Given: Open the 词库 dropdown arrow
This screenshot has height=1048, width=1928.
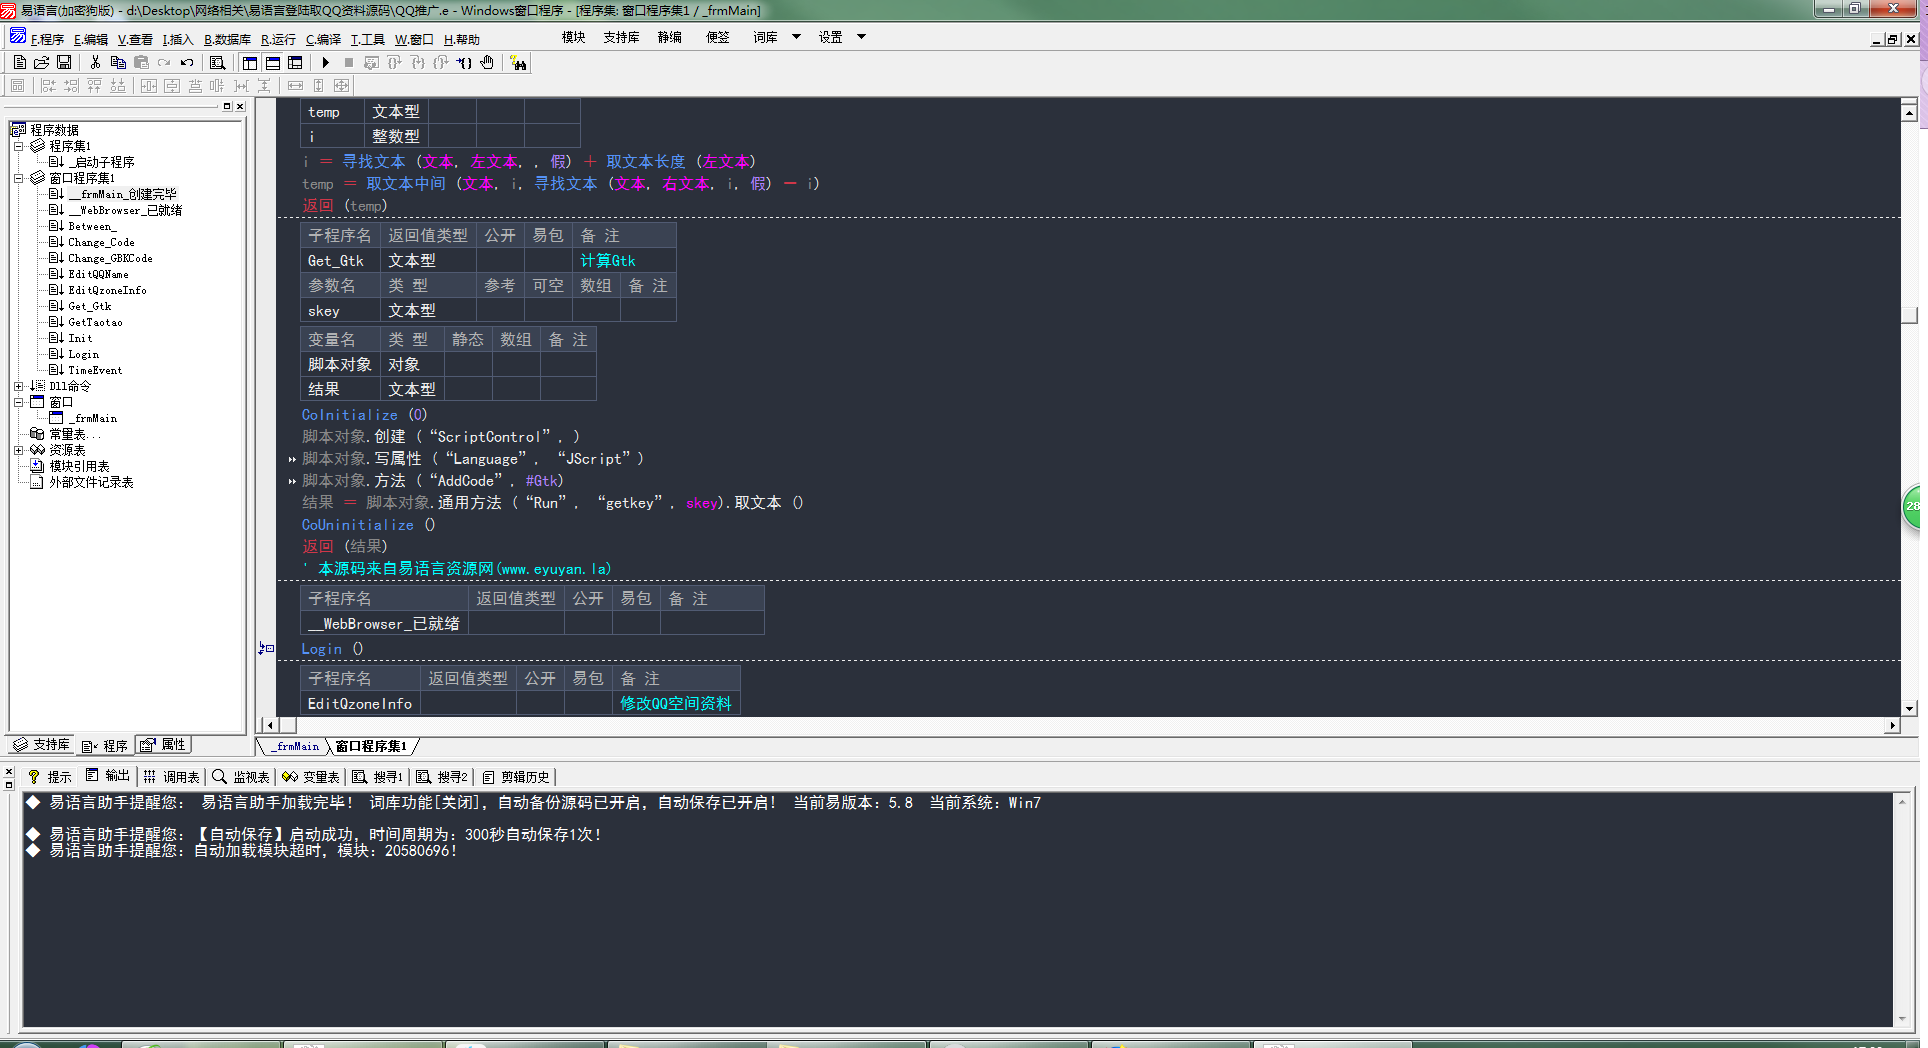Looking at the screenshot, I should (x=797, y=37).
